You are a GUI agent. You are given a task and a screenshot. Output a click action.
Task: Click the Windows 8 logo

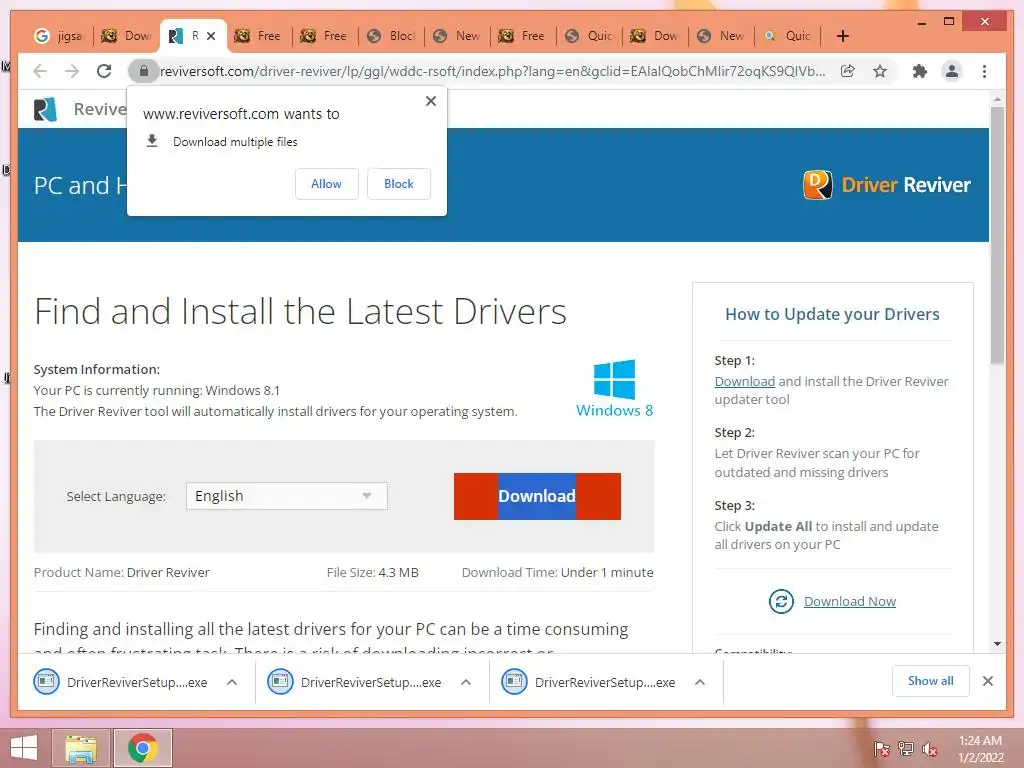pos(614,389)
